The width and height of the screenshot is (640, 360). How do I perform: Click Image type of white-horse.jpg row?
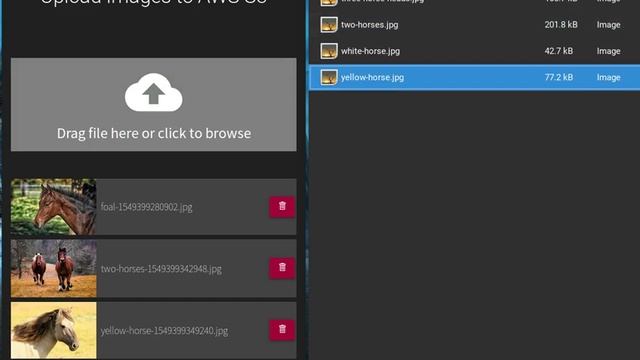[608, 51]
